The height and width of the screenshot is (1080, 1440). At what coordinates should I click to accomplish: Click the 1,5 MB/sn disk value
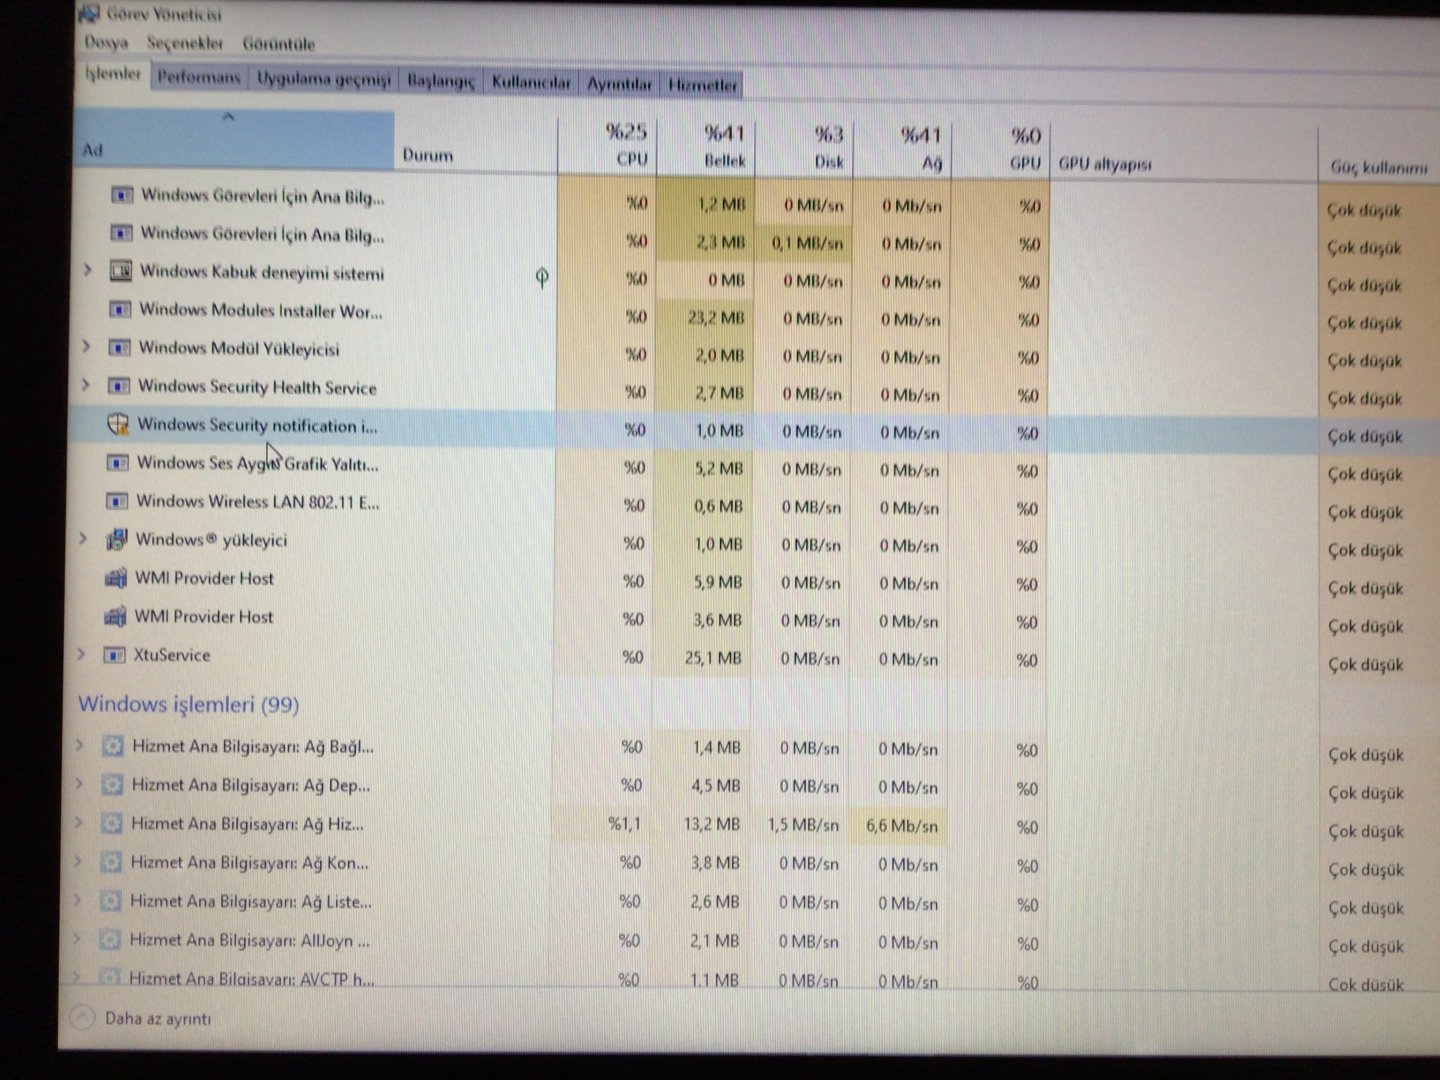803,825
